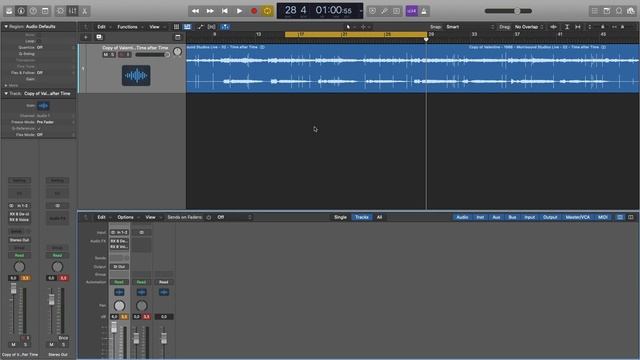Open Quick Help question mark icon
This screenshot has height=360, width=640.
tap(33, 11)
